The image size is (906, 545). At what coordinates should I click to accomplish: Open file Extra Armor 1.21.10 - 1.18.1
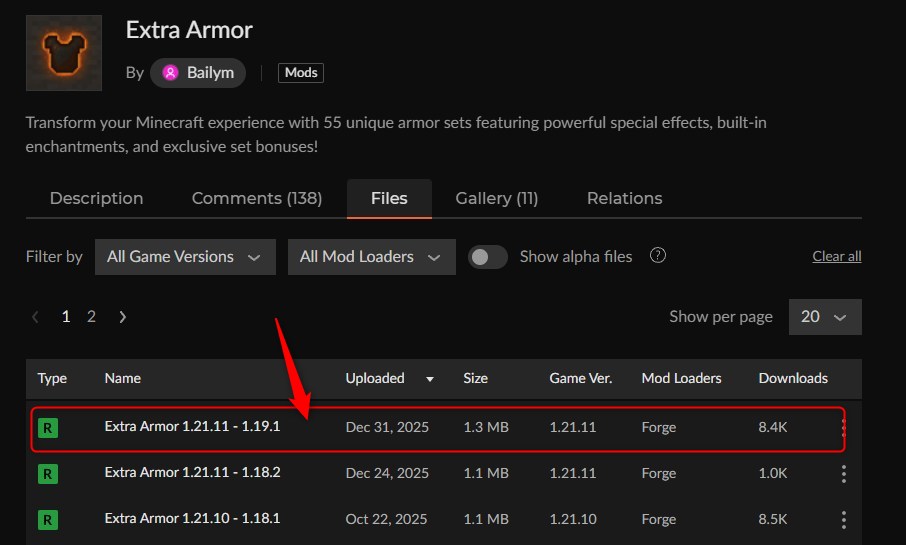[192, 518]
